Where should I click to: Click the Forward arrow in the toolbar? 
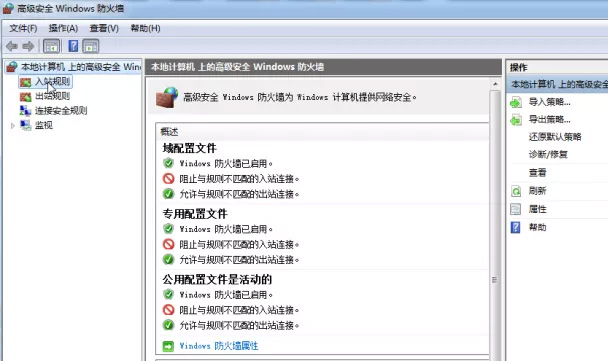28,46
